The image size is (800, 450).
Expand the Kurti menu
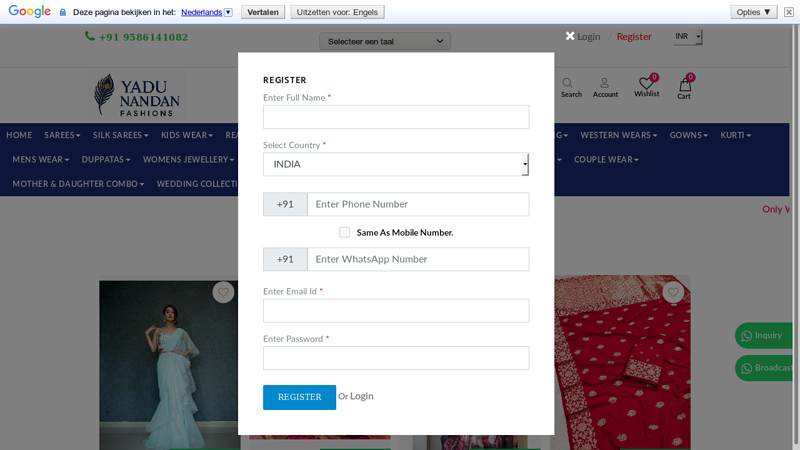click(x=735, y=135)
